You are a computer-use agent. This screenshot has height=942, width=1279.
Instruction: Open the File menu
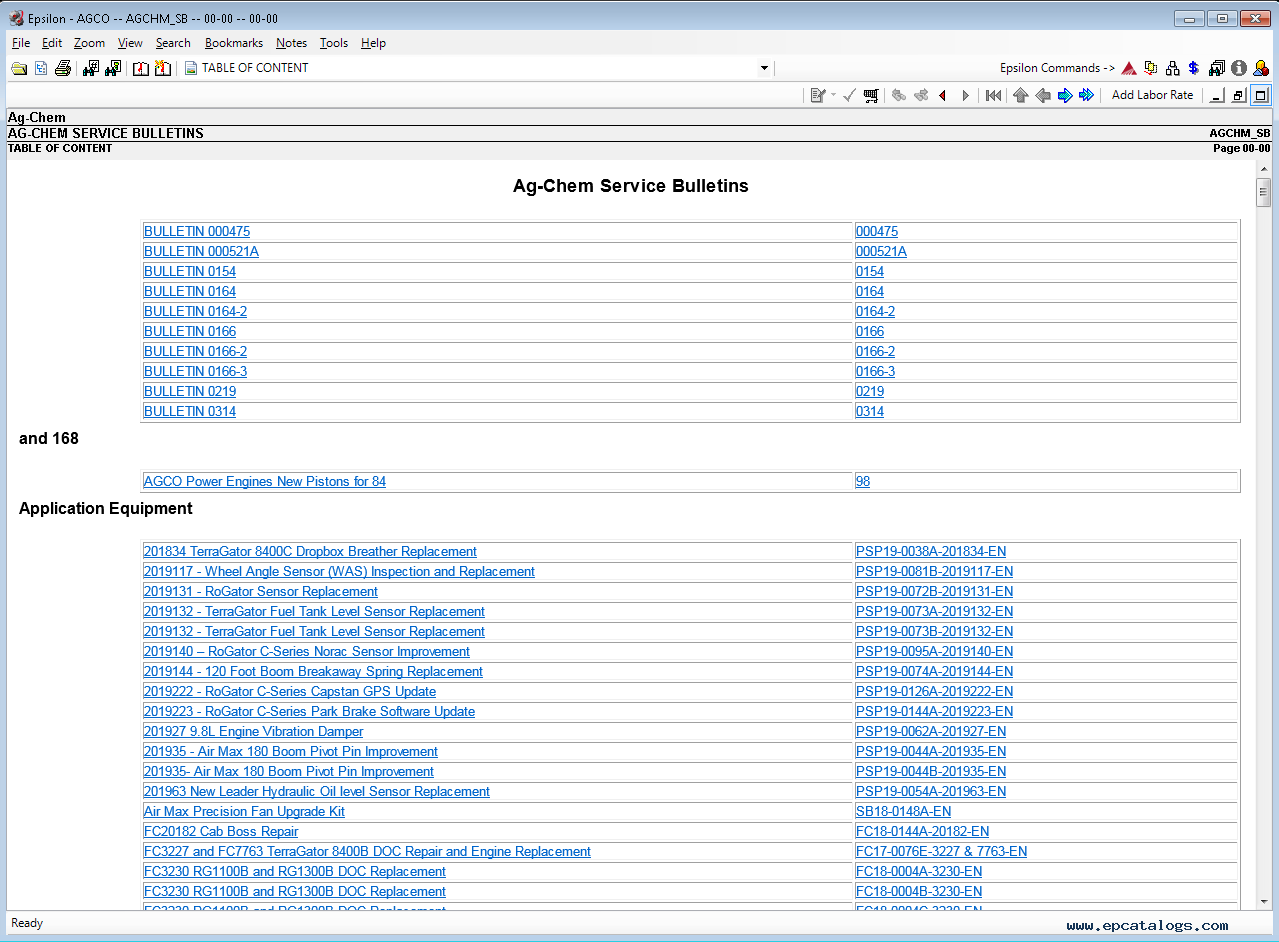[x=21, y=43]
